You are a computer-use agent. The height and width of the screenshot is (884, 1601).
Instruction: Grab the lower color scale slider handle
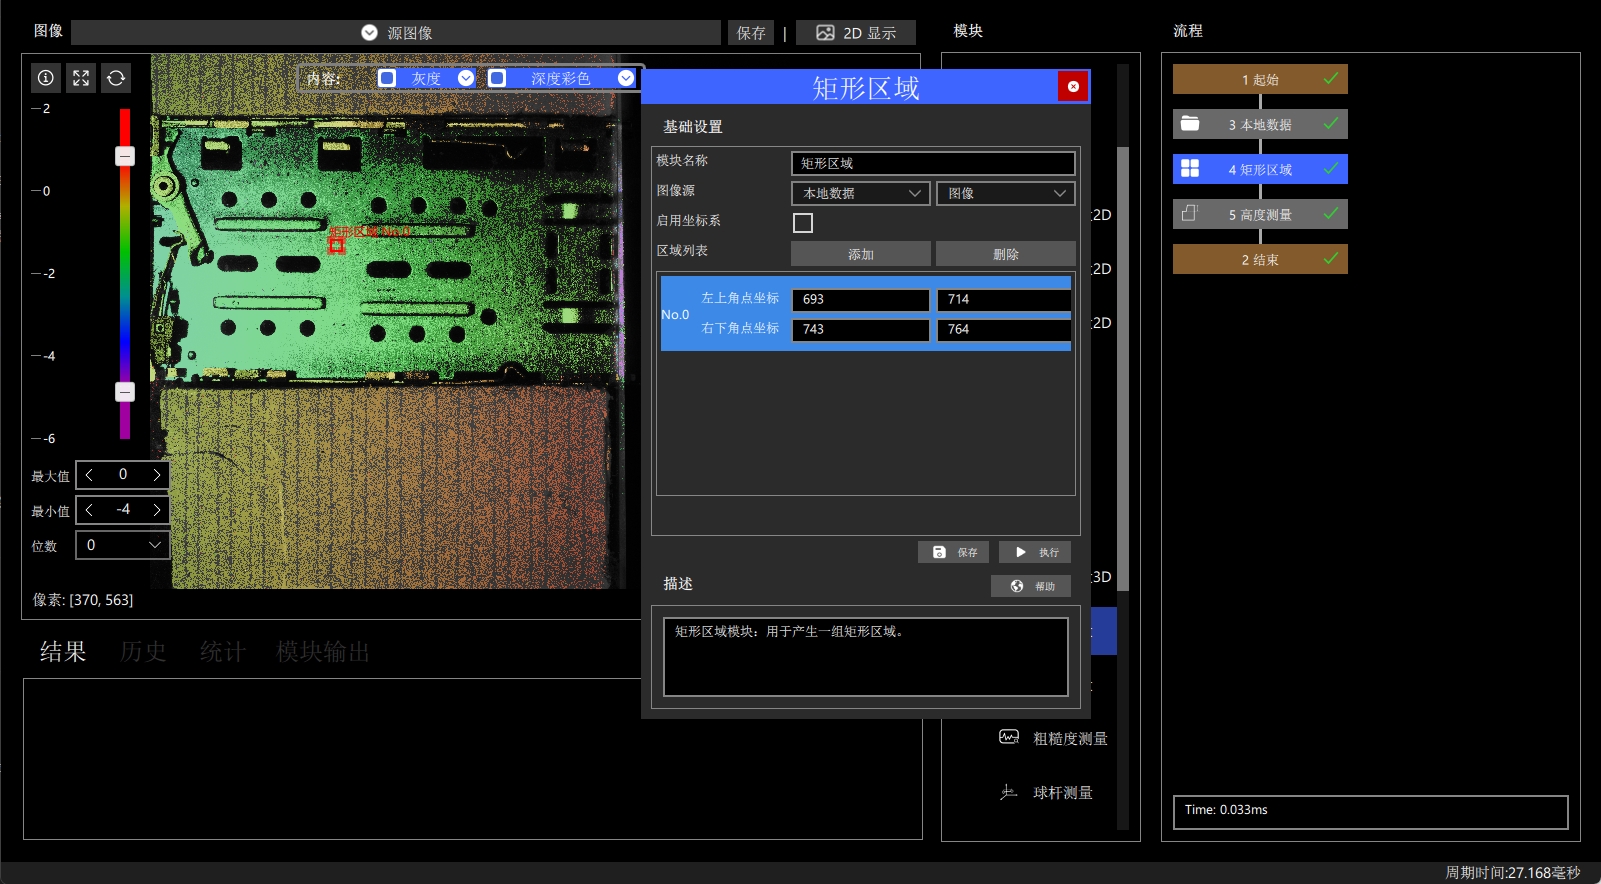[x=125, y=392]
